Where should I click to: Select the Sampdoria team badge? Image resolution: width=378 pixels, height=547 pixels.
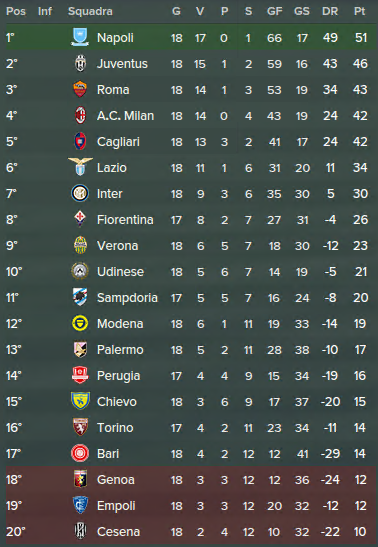tap(80, 297)
